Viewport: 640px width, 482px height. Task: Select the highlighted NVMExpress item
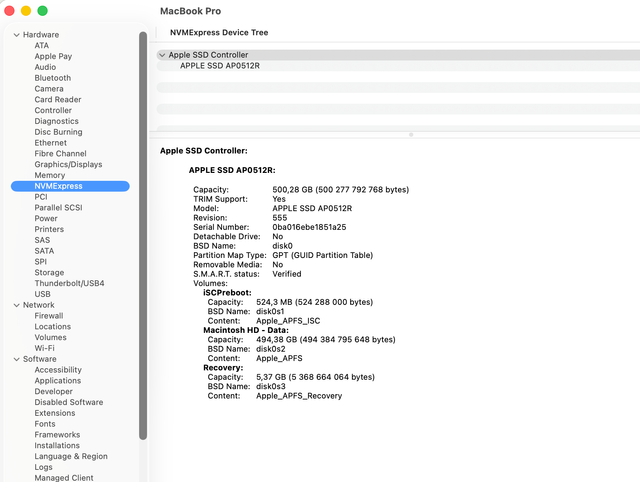pos(70,186)
